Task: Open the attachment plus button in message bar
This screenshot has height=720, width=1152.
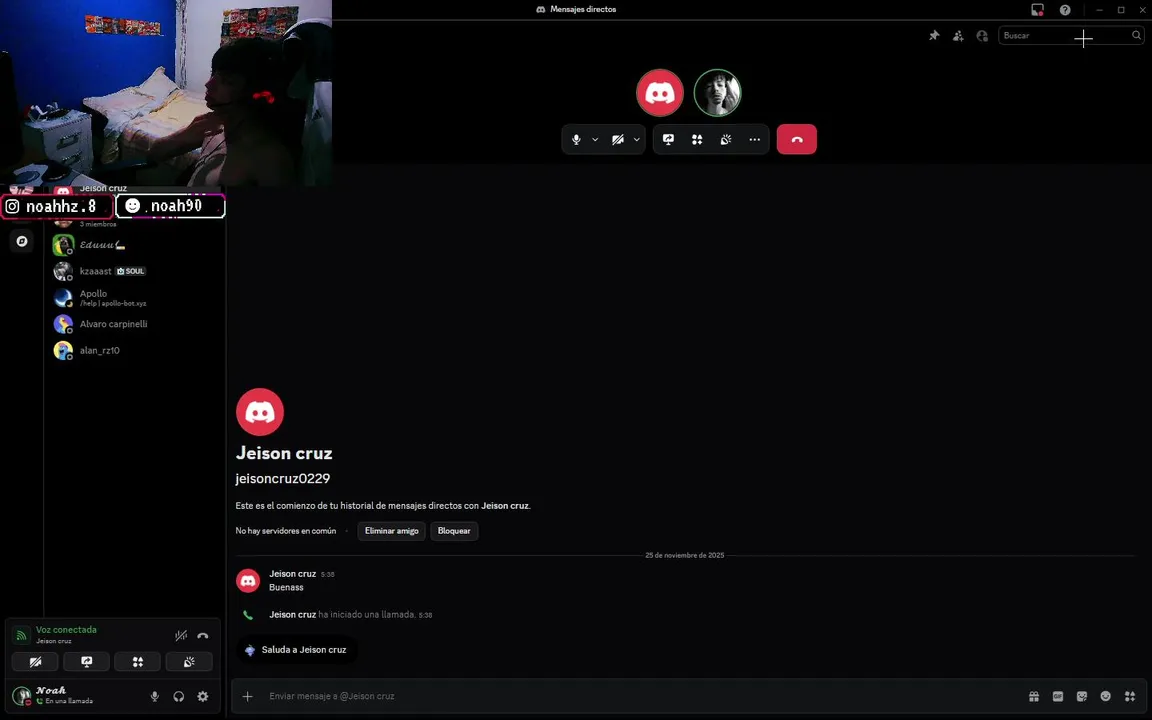Action: pyautogui.click(x=248, y=696)
